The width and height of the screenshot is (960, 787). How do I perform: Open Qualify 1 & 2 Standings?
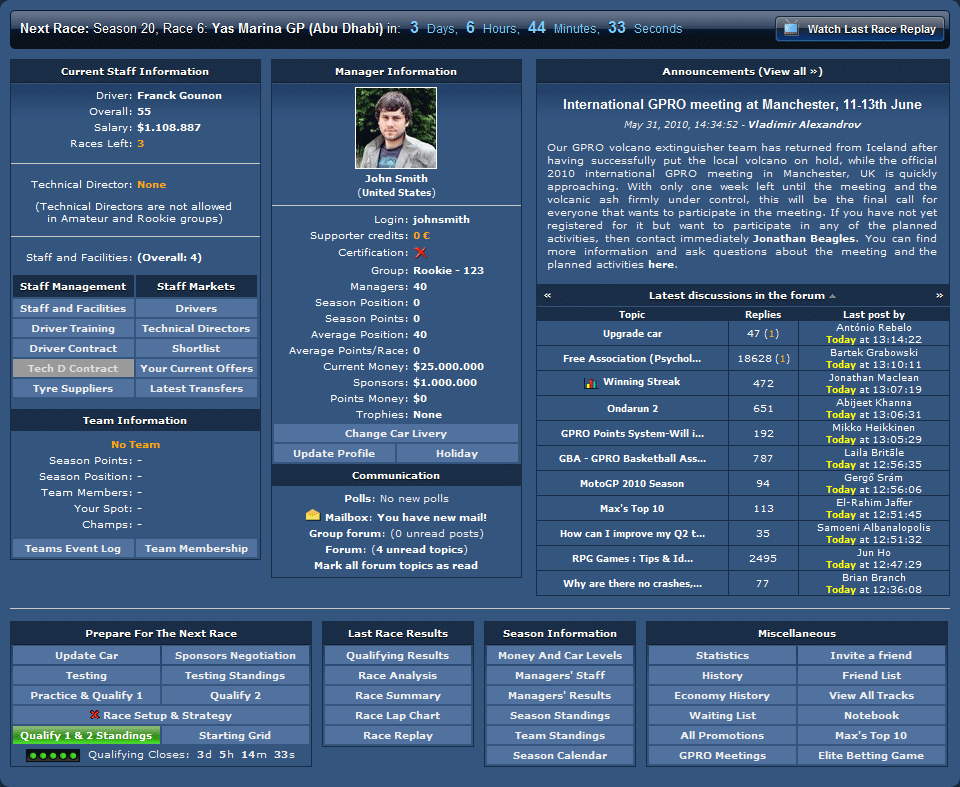click(x=85, y=736)
